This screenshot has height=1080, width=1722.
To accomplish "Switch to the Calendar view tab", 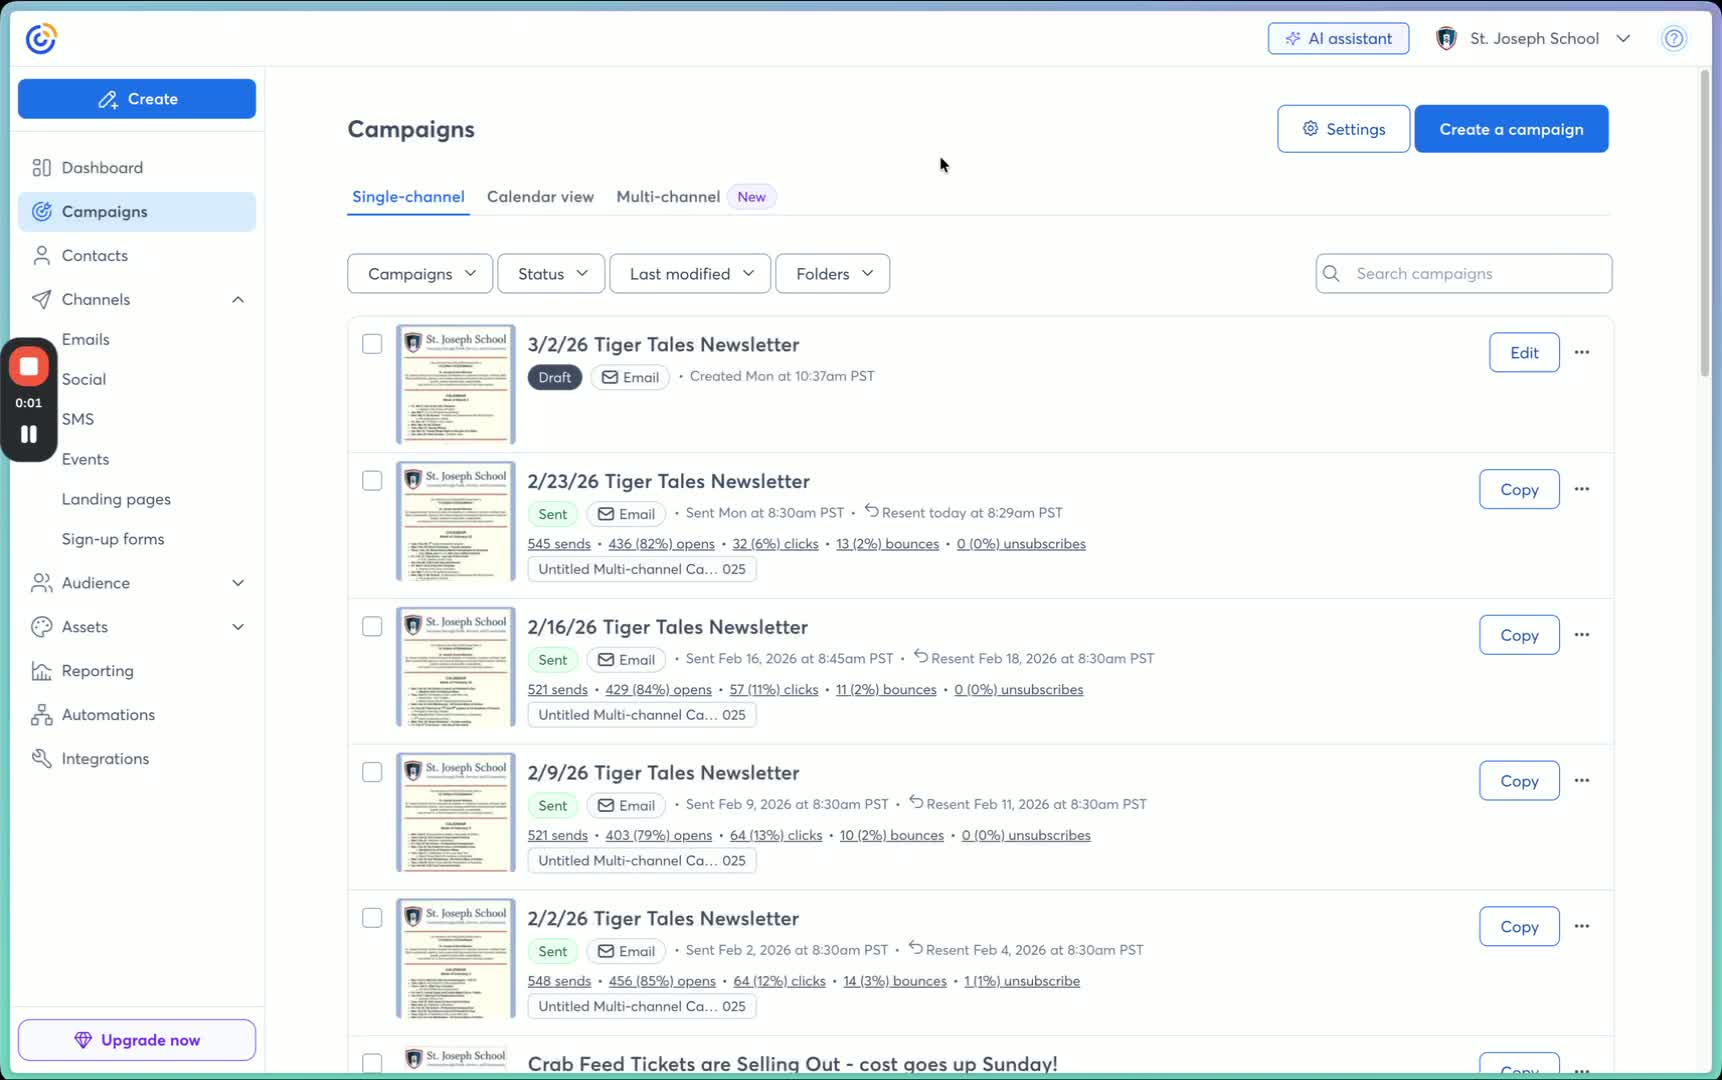I will point(540,197).
